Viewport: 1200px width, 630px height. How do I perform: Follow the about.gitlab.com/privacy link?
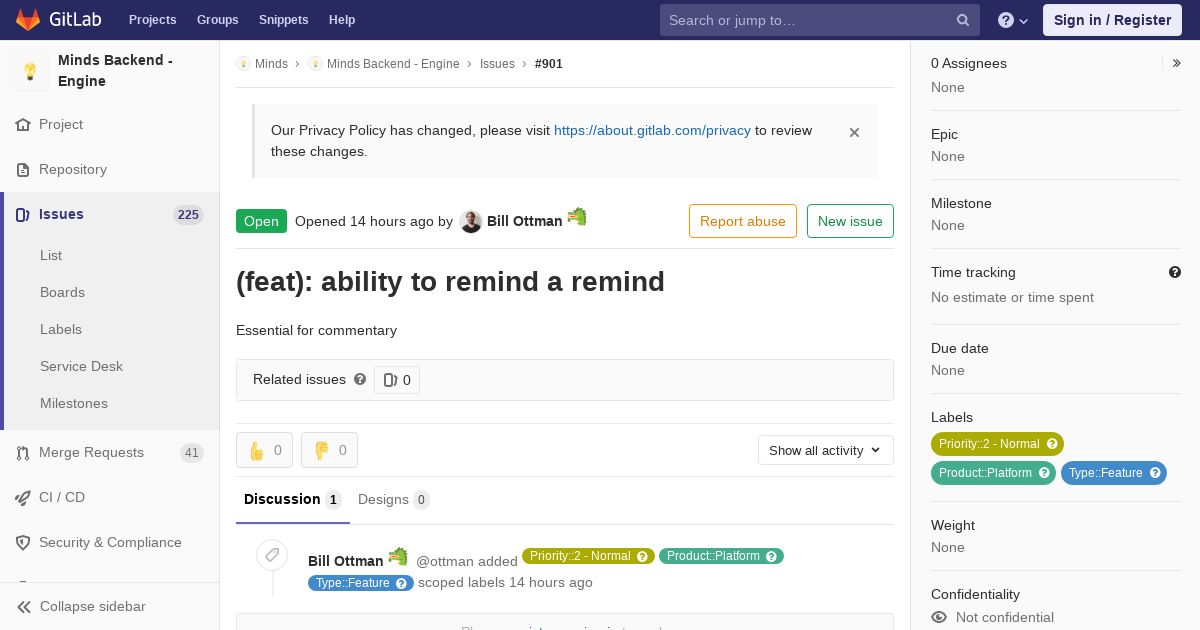[652, 130]
